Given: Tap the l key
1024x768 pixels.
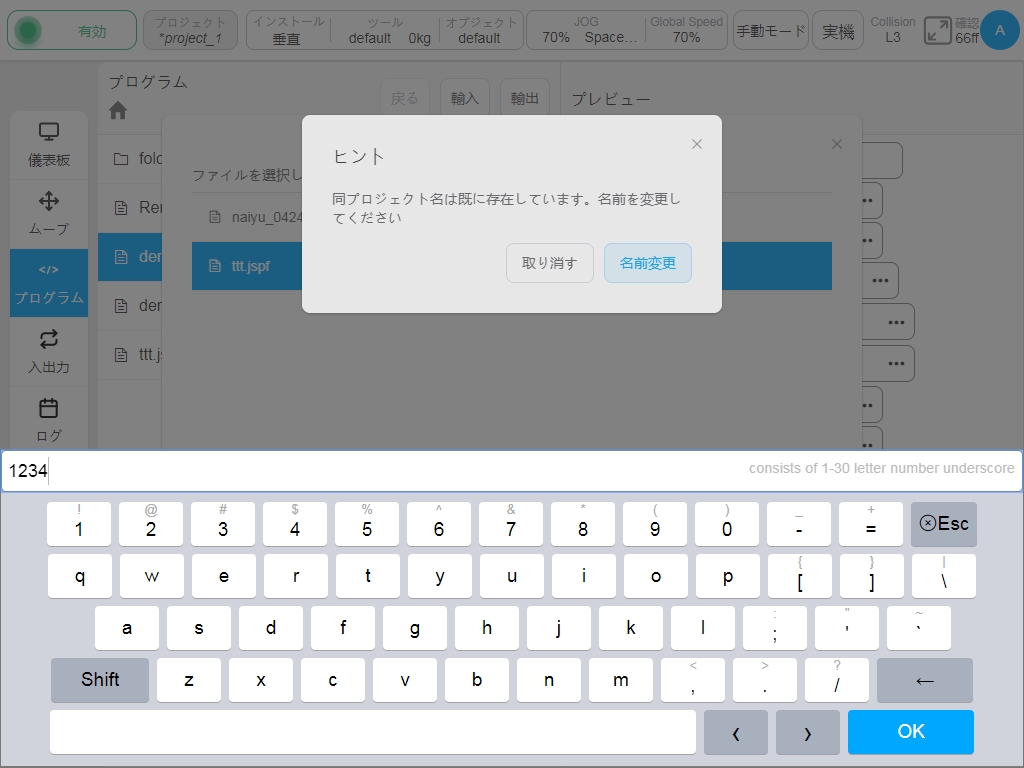Looking at the screenshot, I should pos(703,628).
